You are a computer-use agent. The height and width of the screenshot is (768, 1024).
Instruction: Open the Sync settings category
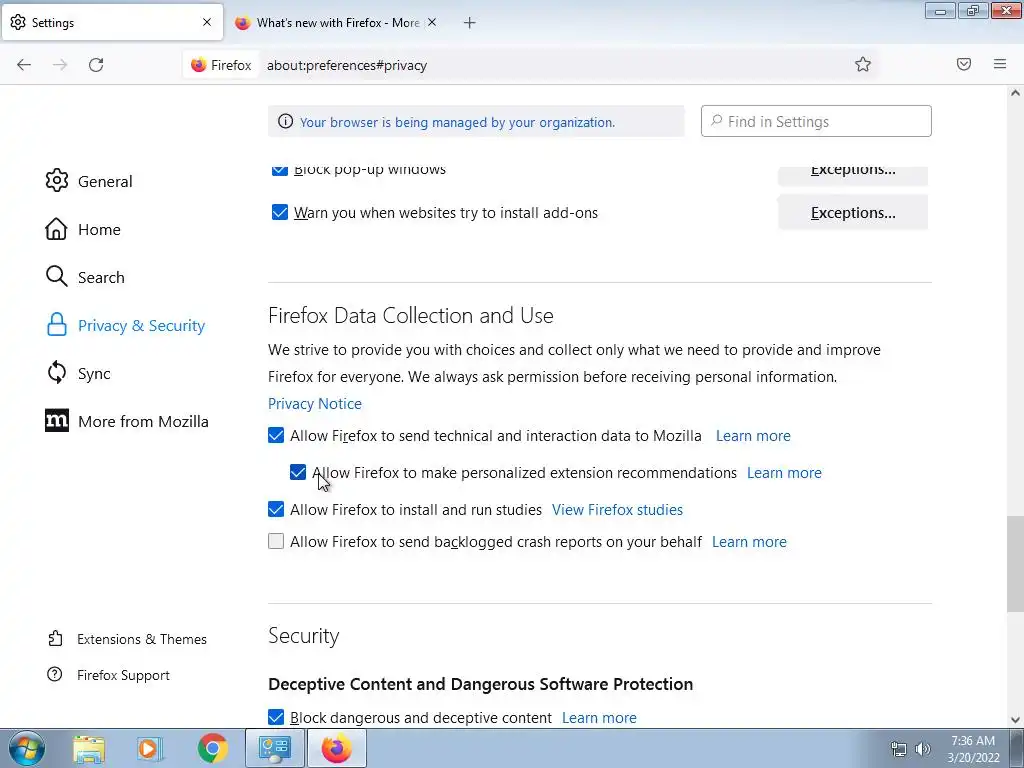coord(94,373)
